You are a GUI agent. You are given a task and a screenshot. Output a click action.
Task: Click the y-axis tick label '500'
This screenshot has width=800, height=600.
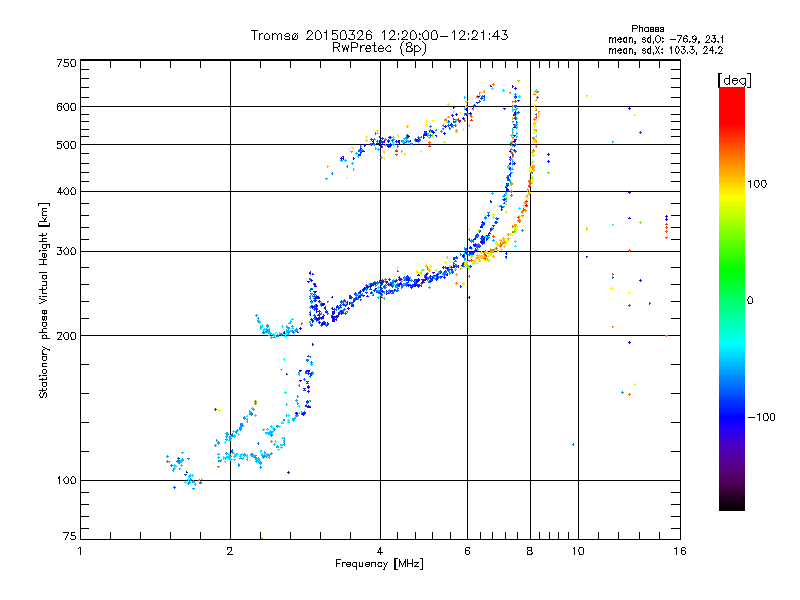point(67,145)
